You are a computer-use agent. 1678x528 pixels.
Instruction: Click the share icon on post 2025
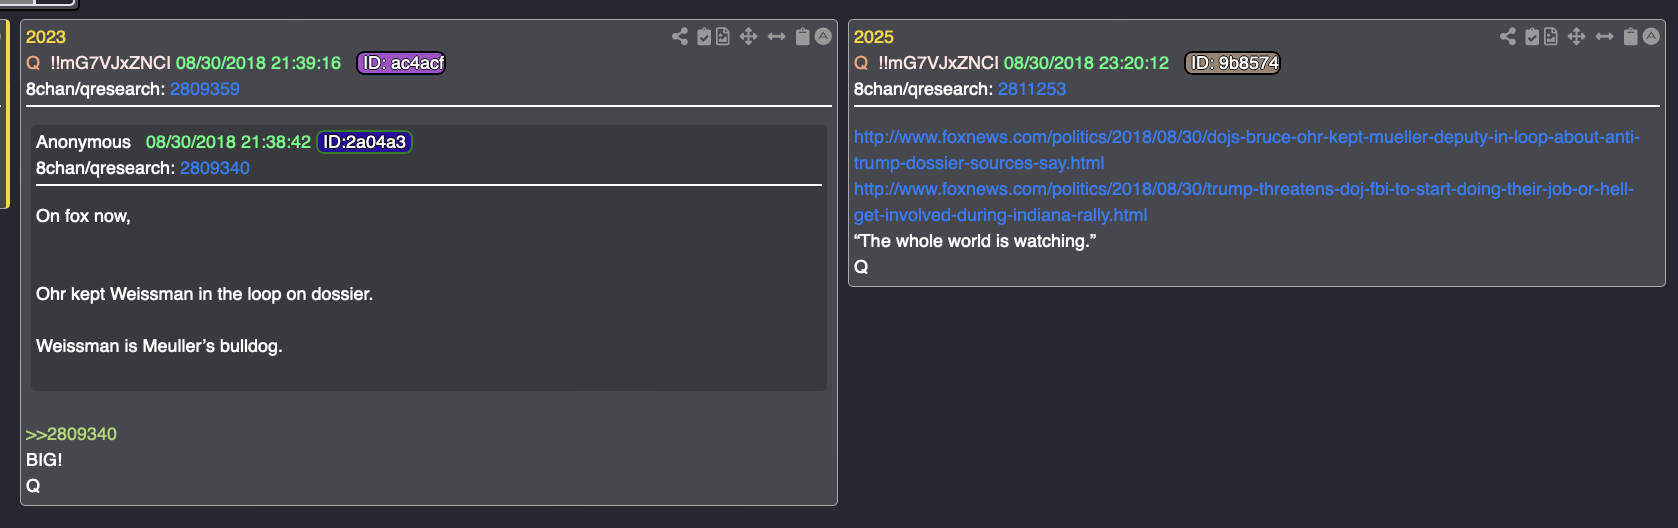pos(1508,37)
